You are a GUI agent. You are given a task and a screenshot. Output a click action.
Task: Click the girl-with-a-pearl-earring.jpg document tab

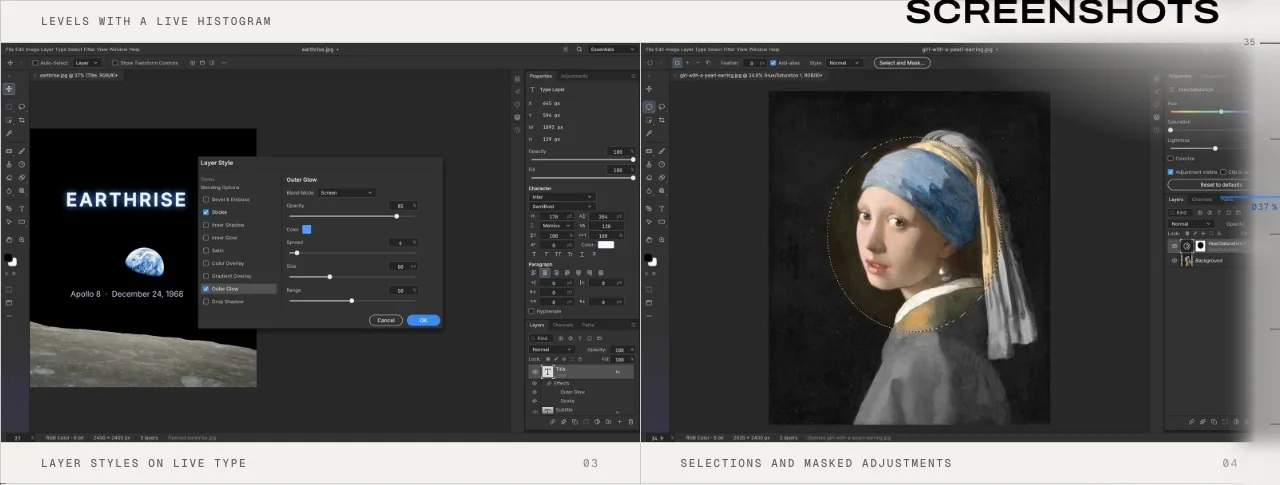pos(750,75)
